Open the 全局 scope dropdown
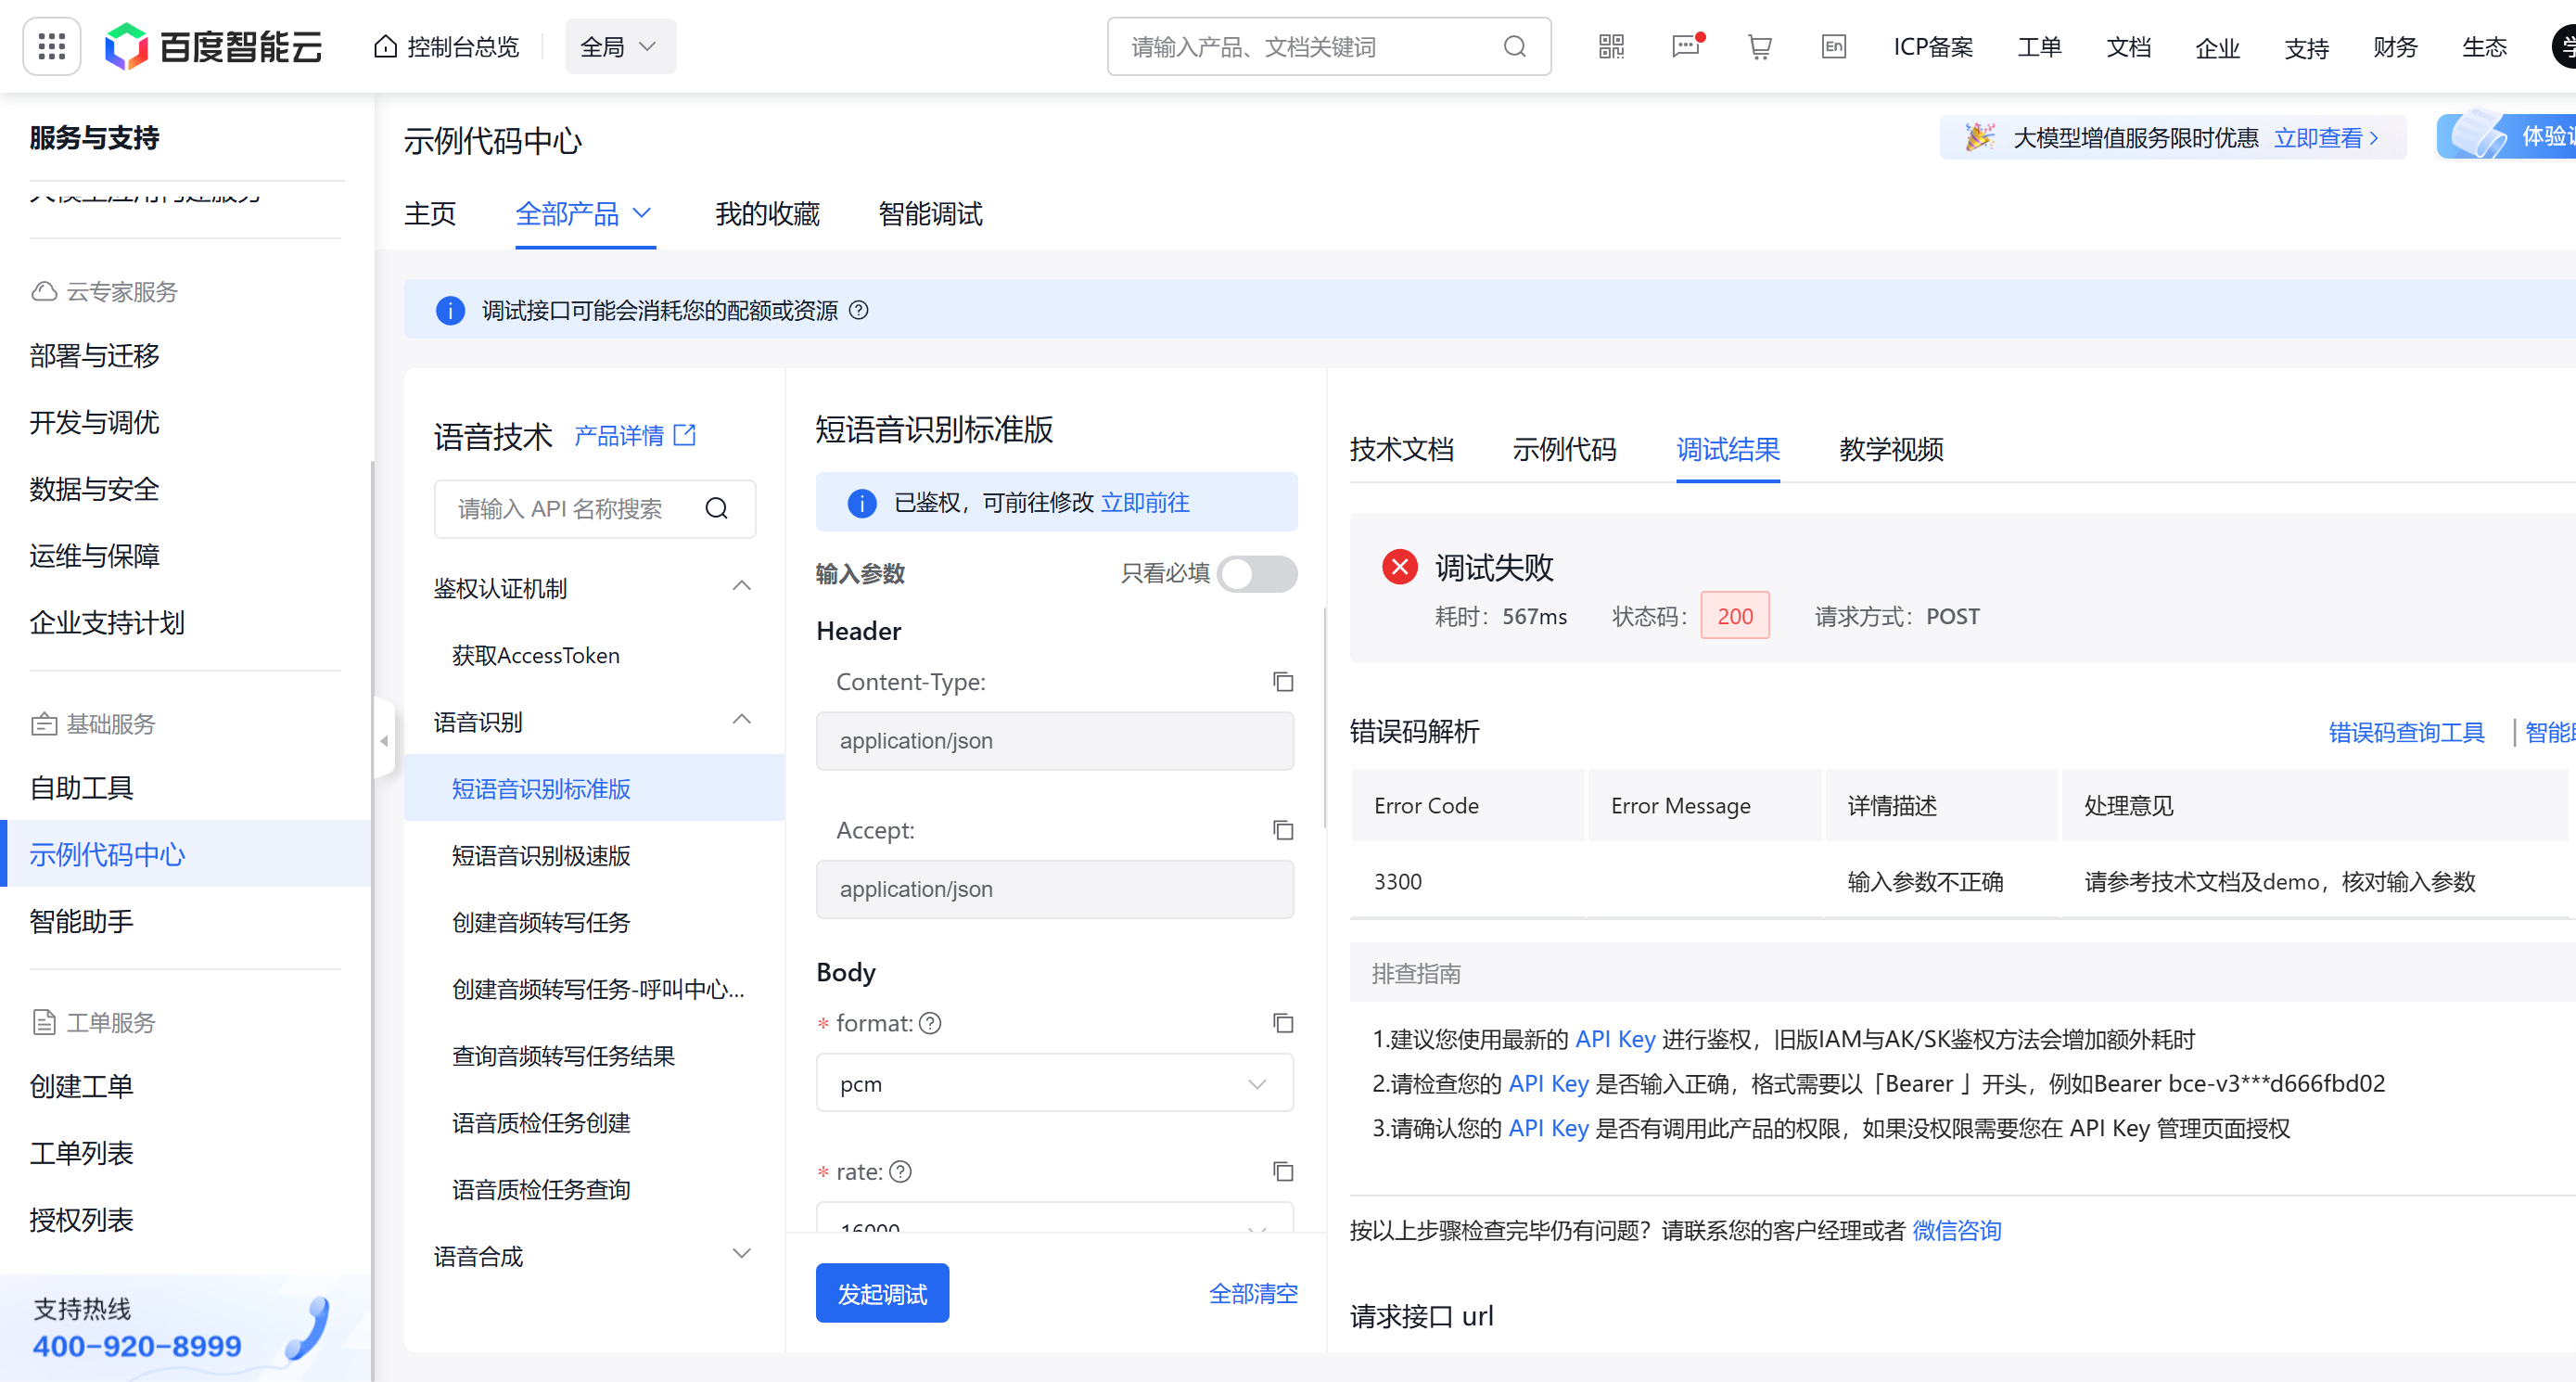Viewport: 2576px width, 1382px height. coord(620,46)
